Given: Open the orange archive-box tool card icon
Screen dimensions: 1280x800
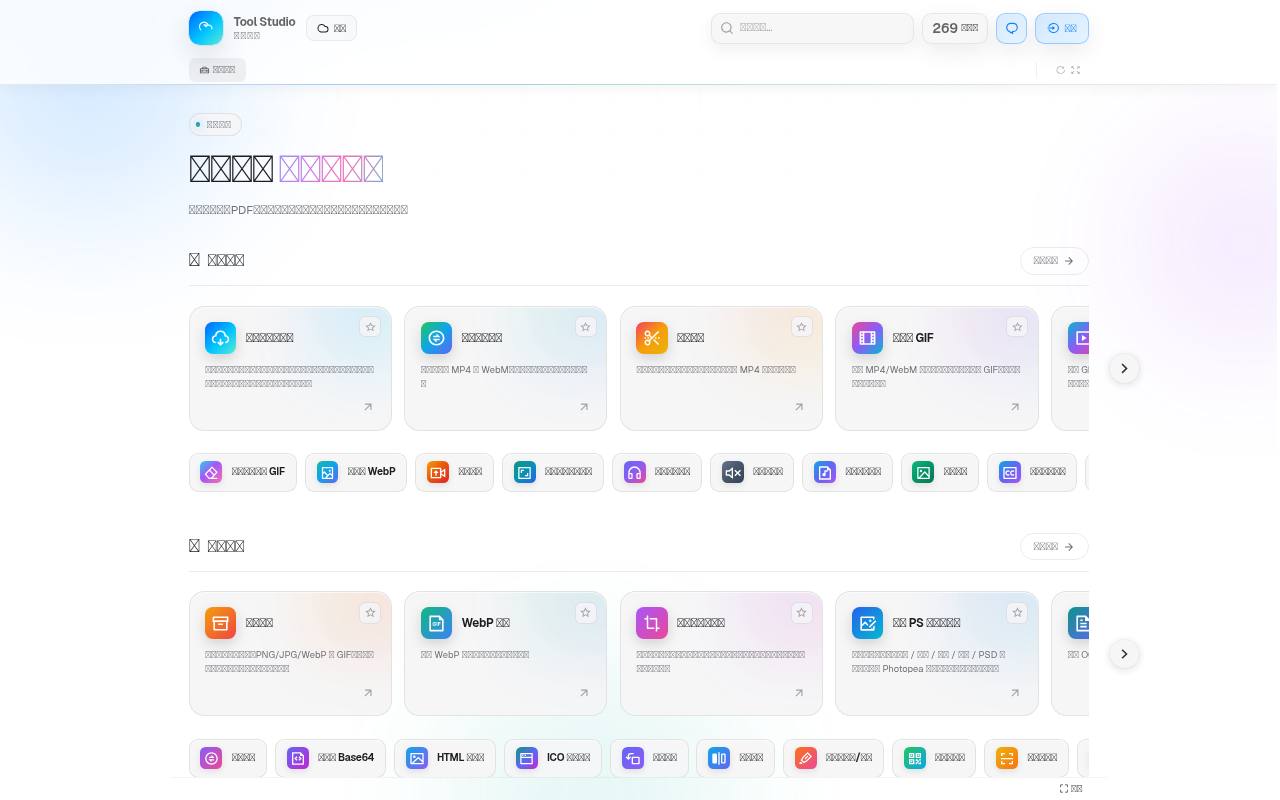Looking at the screenshot, I should 221,623.
